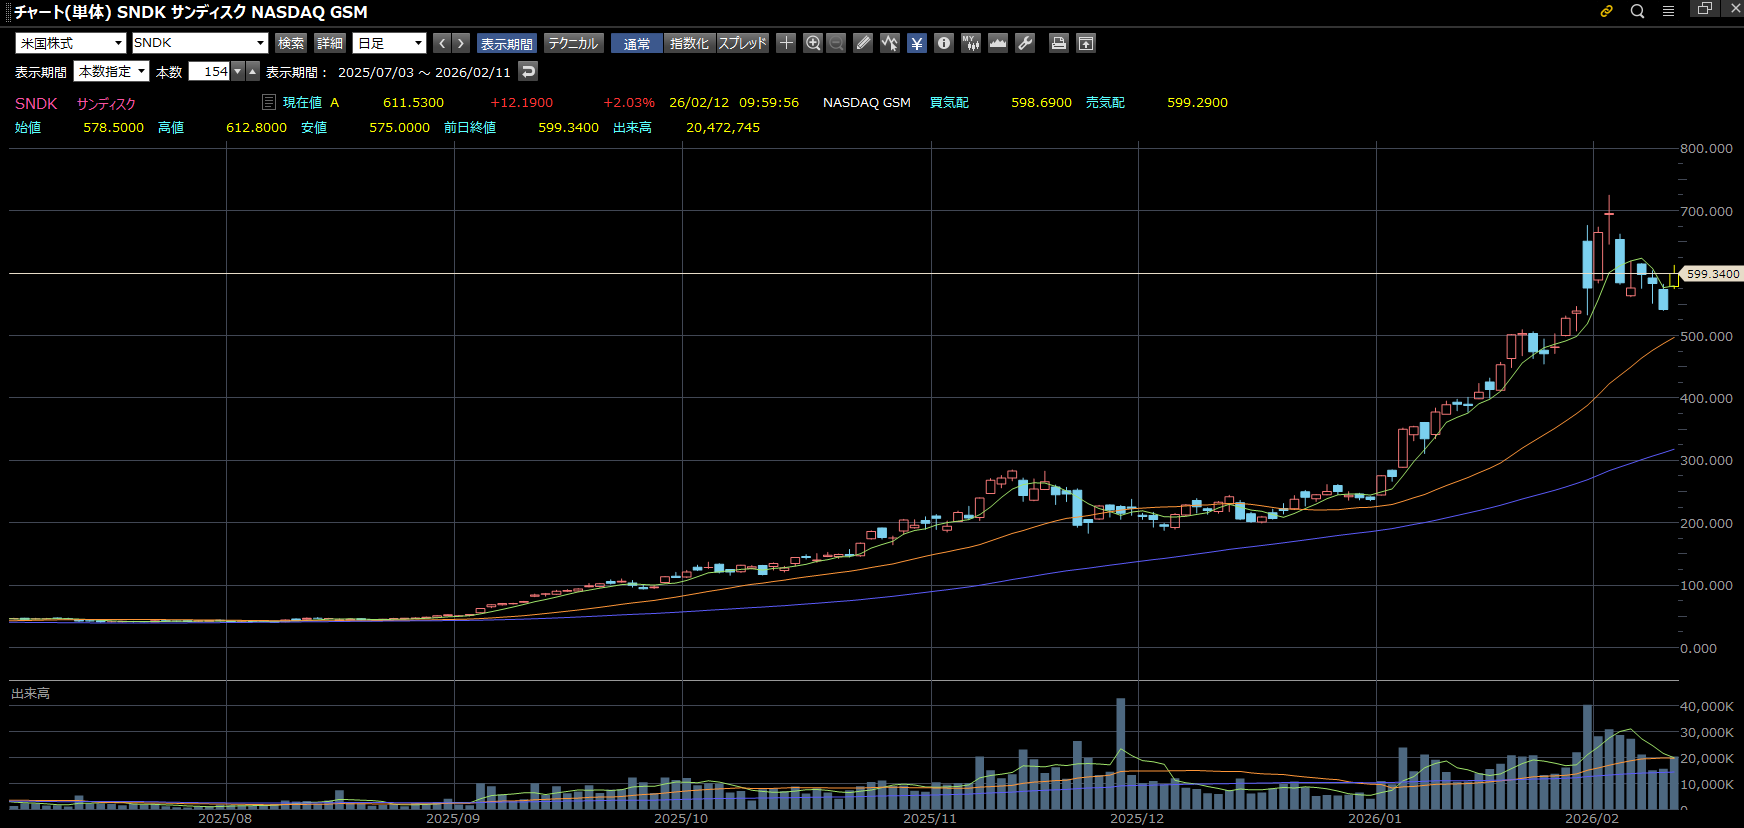Image resolution: width=1744 pixels, height=828 pixels.
Task: Open the MY chart candlestick icon
Action: (x=970, y=43)
